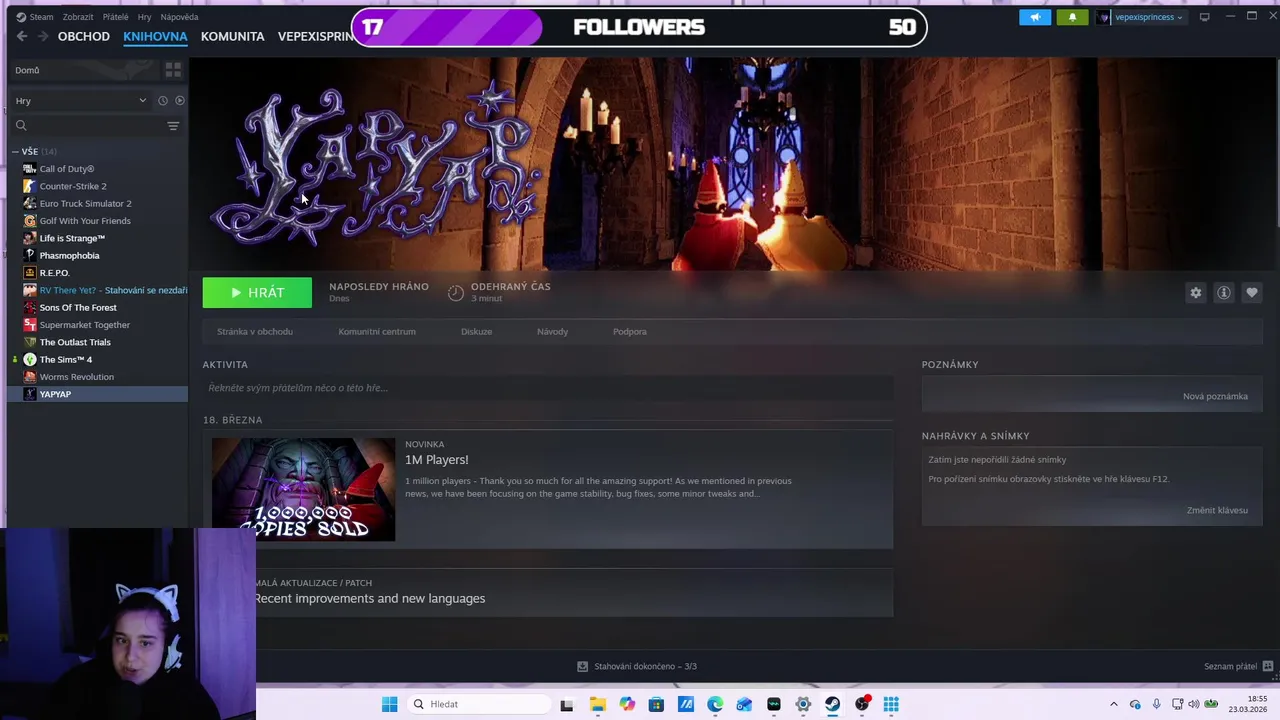This screenshot has height=720, width=1280.
Task: Go forward with the right navigation arrow
Action: [x=43, y=36]
